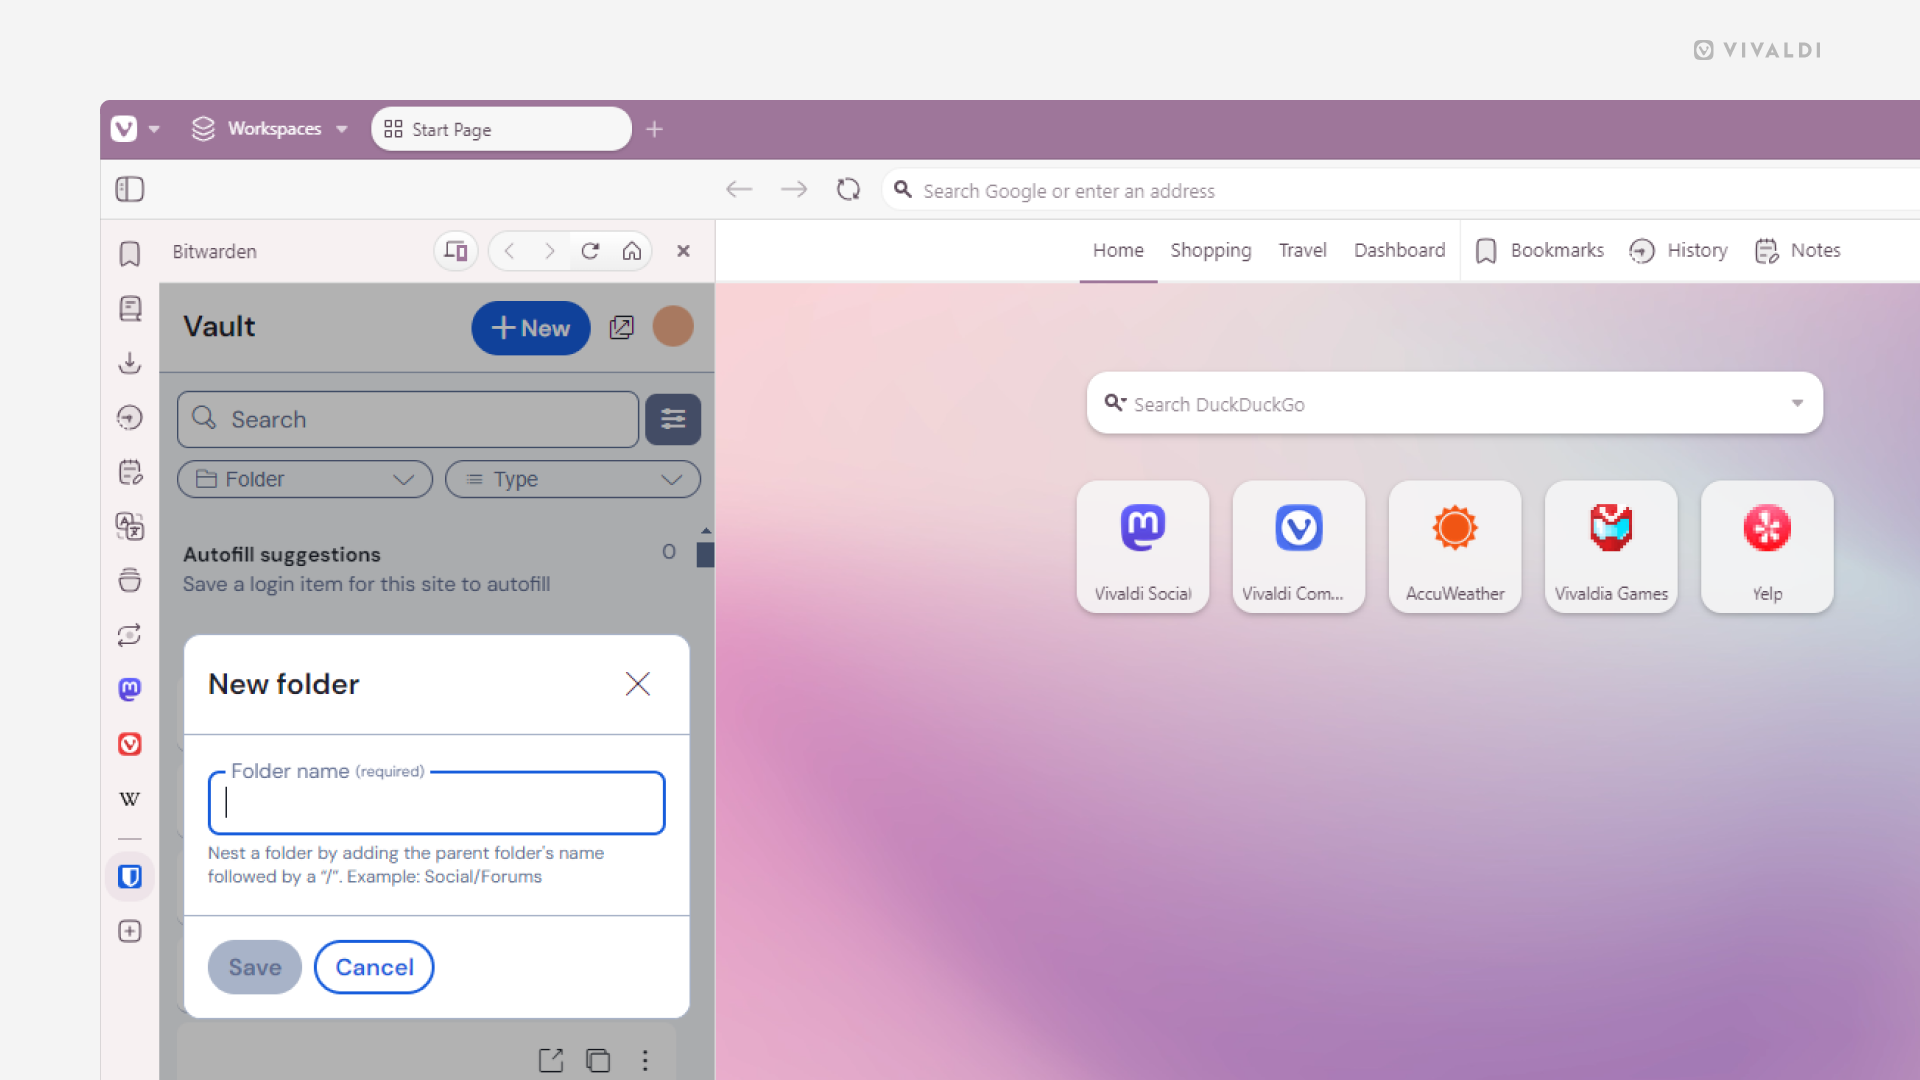This screenshot has height=1080, width=1920.
Task: Click the launch item icon in vault row
Action: point(551,1060)
